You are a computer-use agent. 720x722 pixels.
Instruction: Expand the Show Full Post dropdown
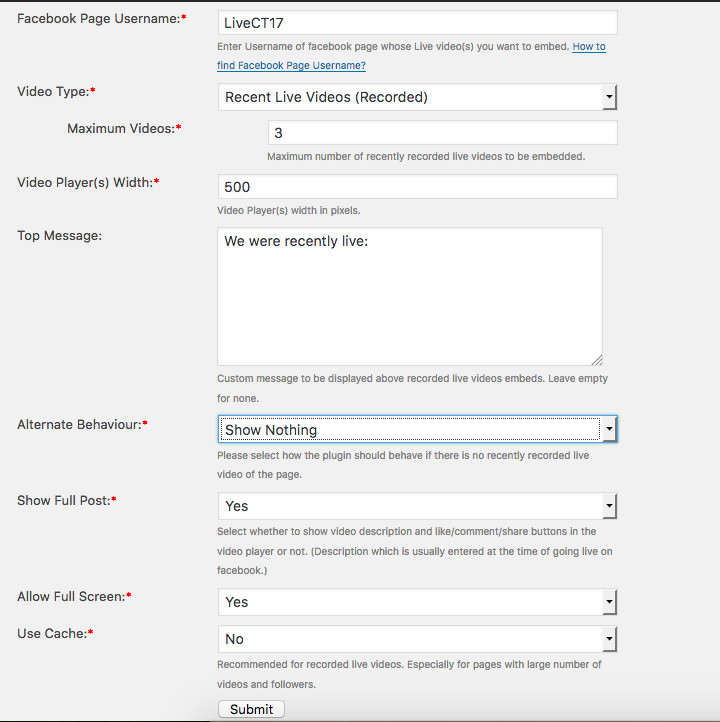coord(417,506)
